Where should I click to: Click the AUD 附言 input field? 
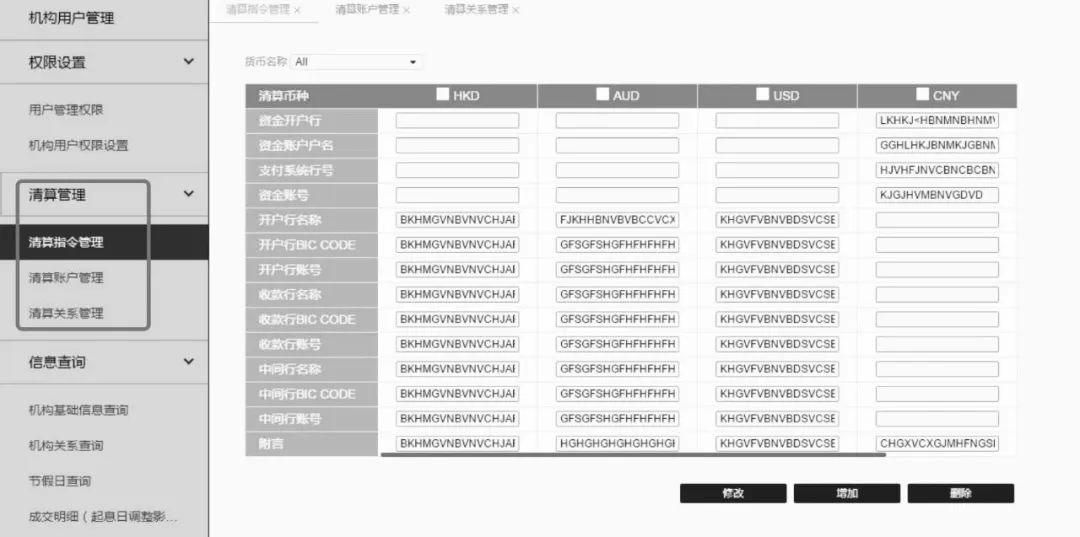[617, 443]
